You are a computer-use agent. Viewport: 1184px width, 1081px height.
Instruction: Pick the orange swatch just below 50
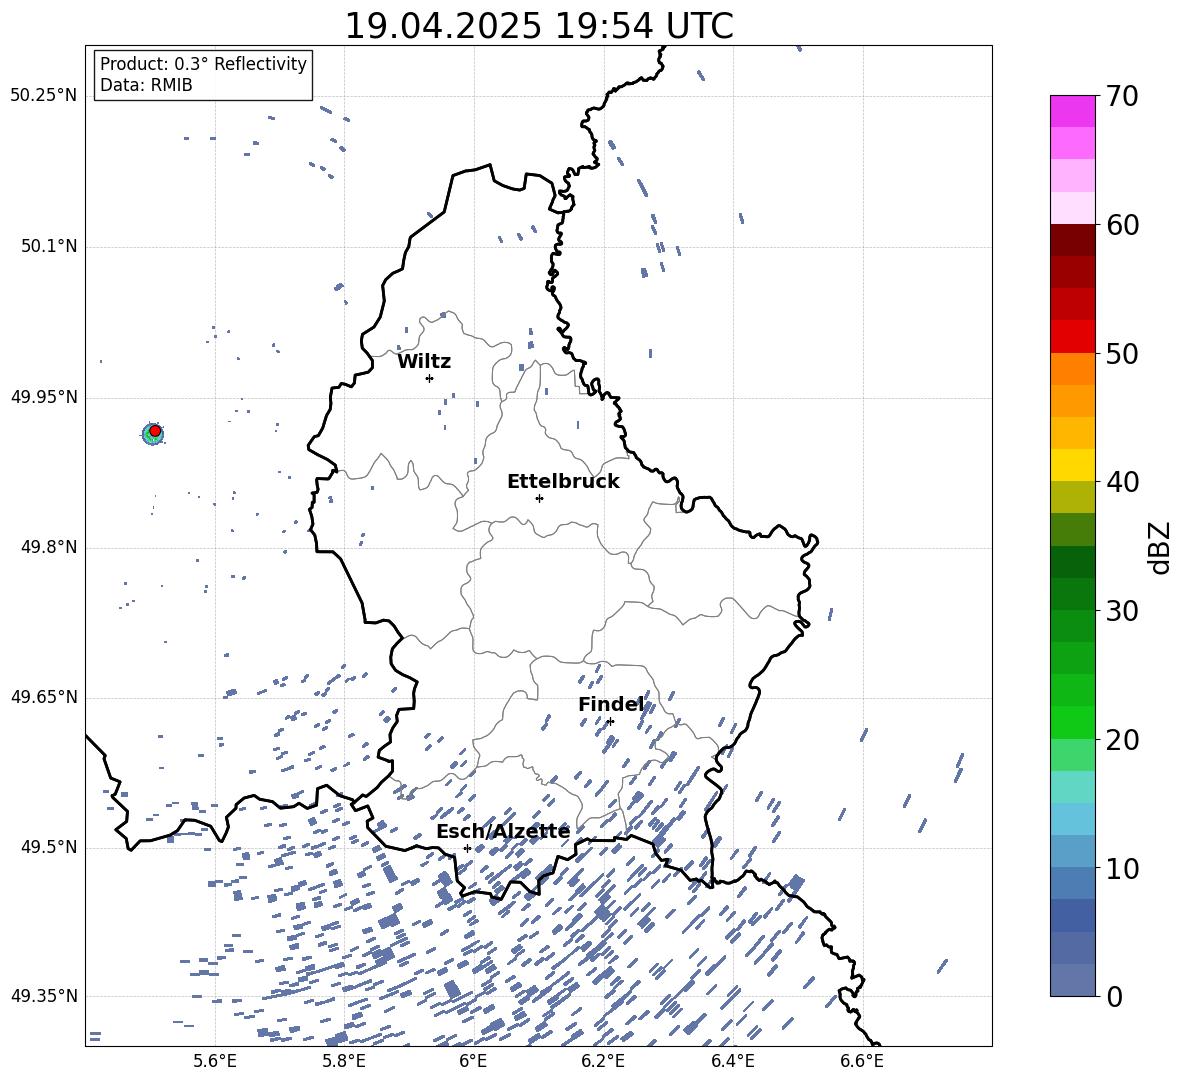[x=1072, y=369]
